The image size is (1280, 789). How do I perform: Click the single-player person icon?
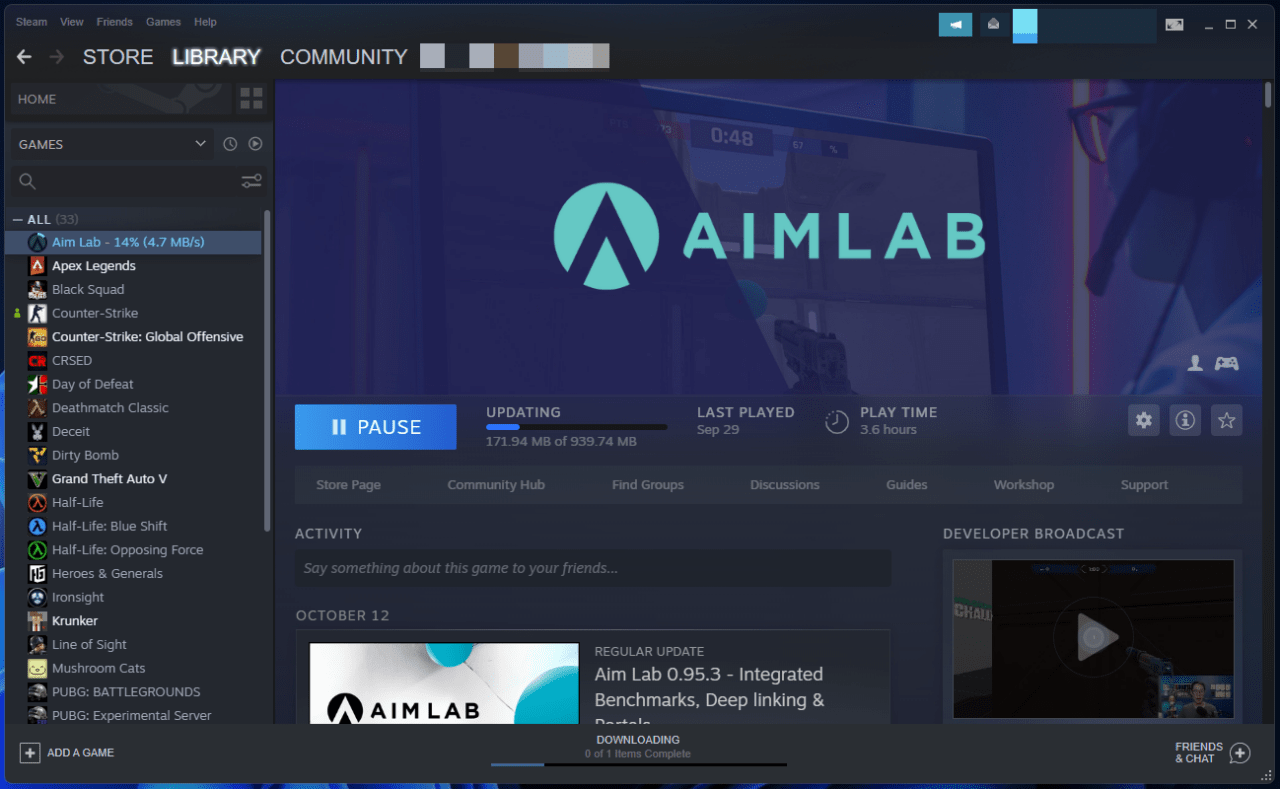tap(1195, 364)
